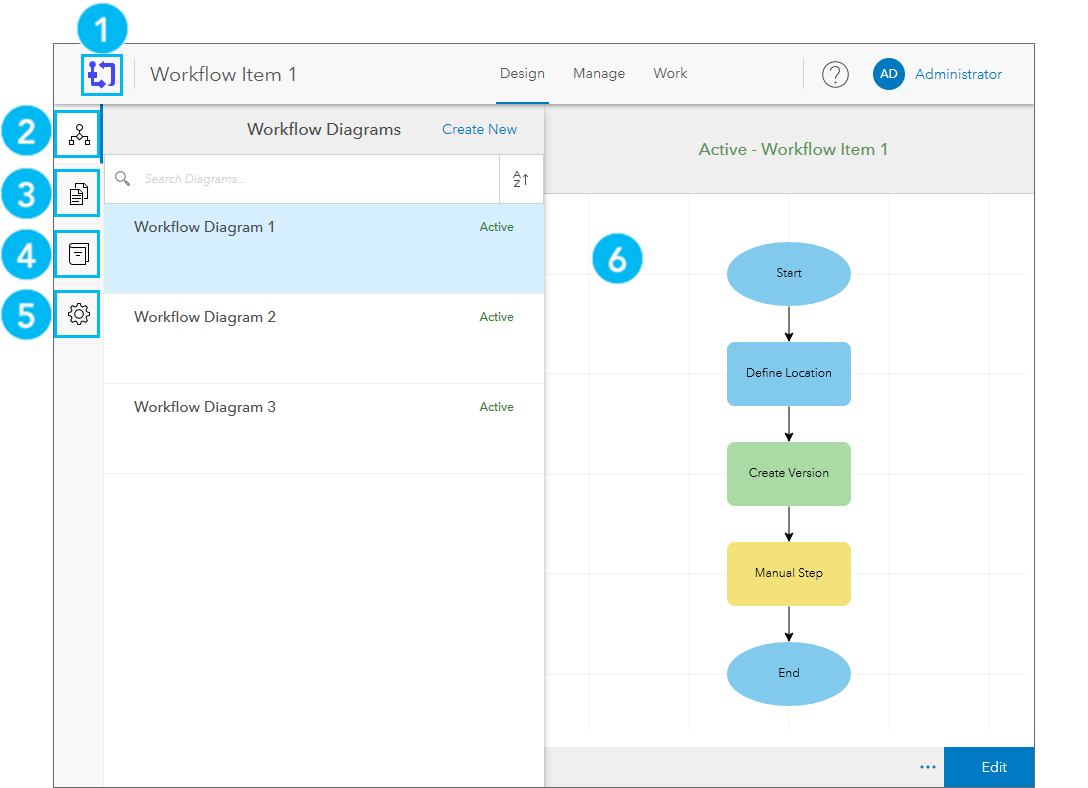Open the third sidebar panel icon below templates
1088x788 pixels.
[x=79, y=254]
